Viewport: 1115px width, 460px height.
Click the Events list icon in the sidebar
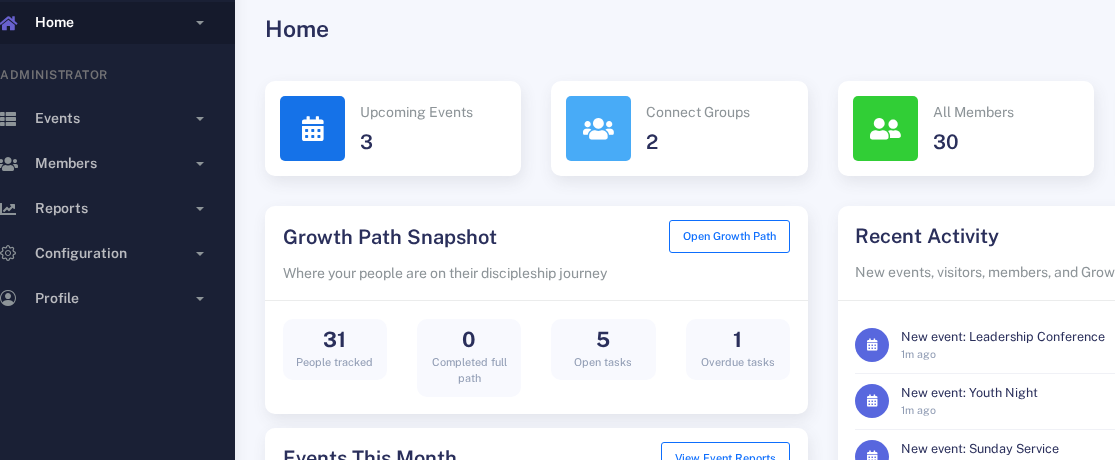coord(8,119)
